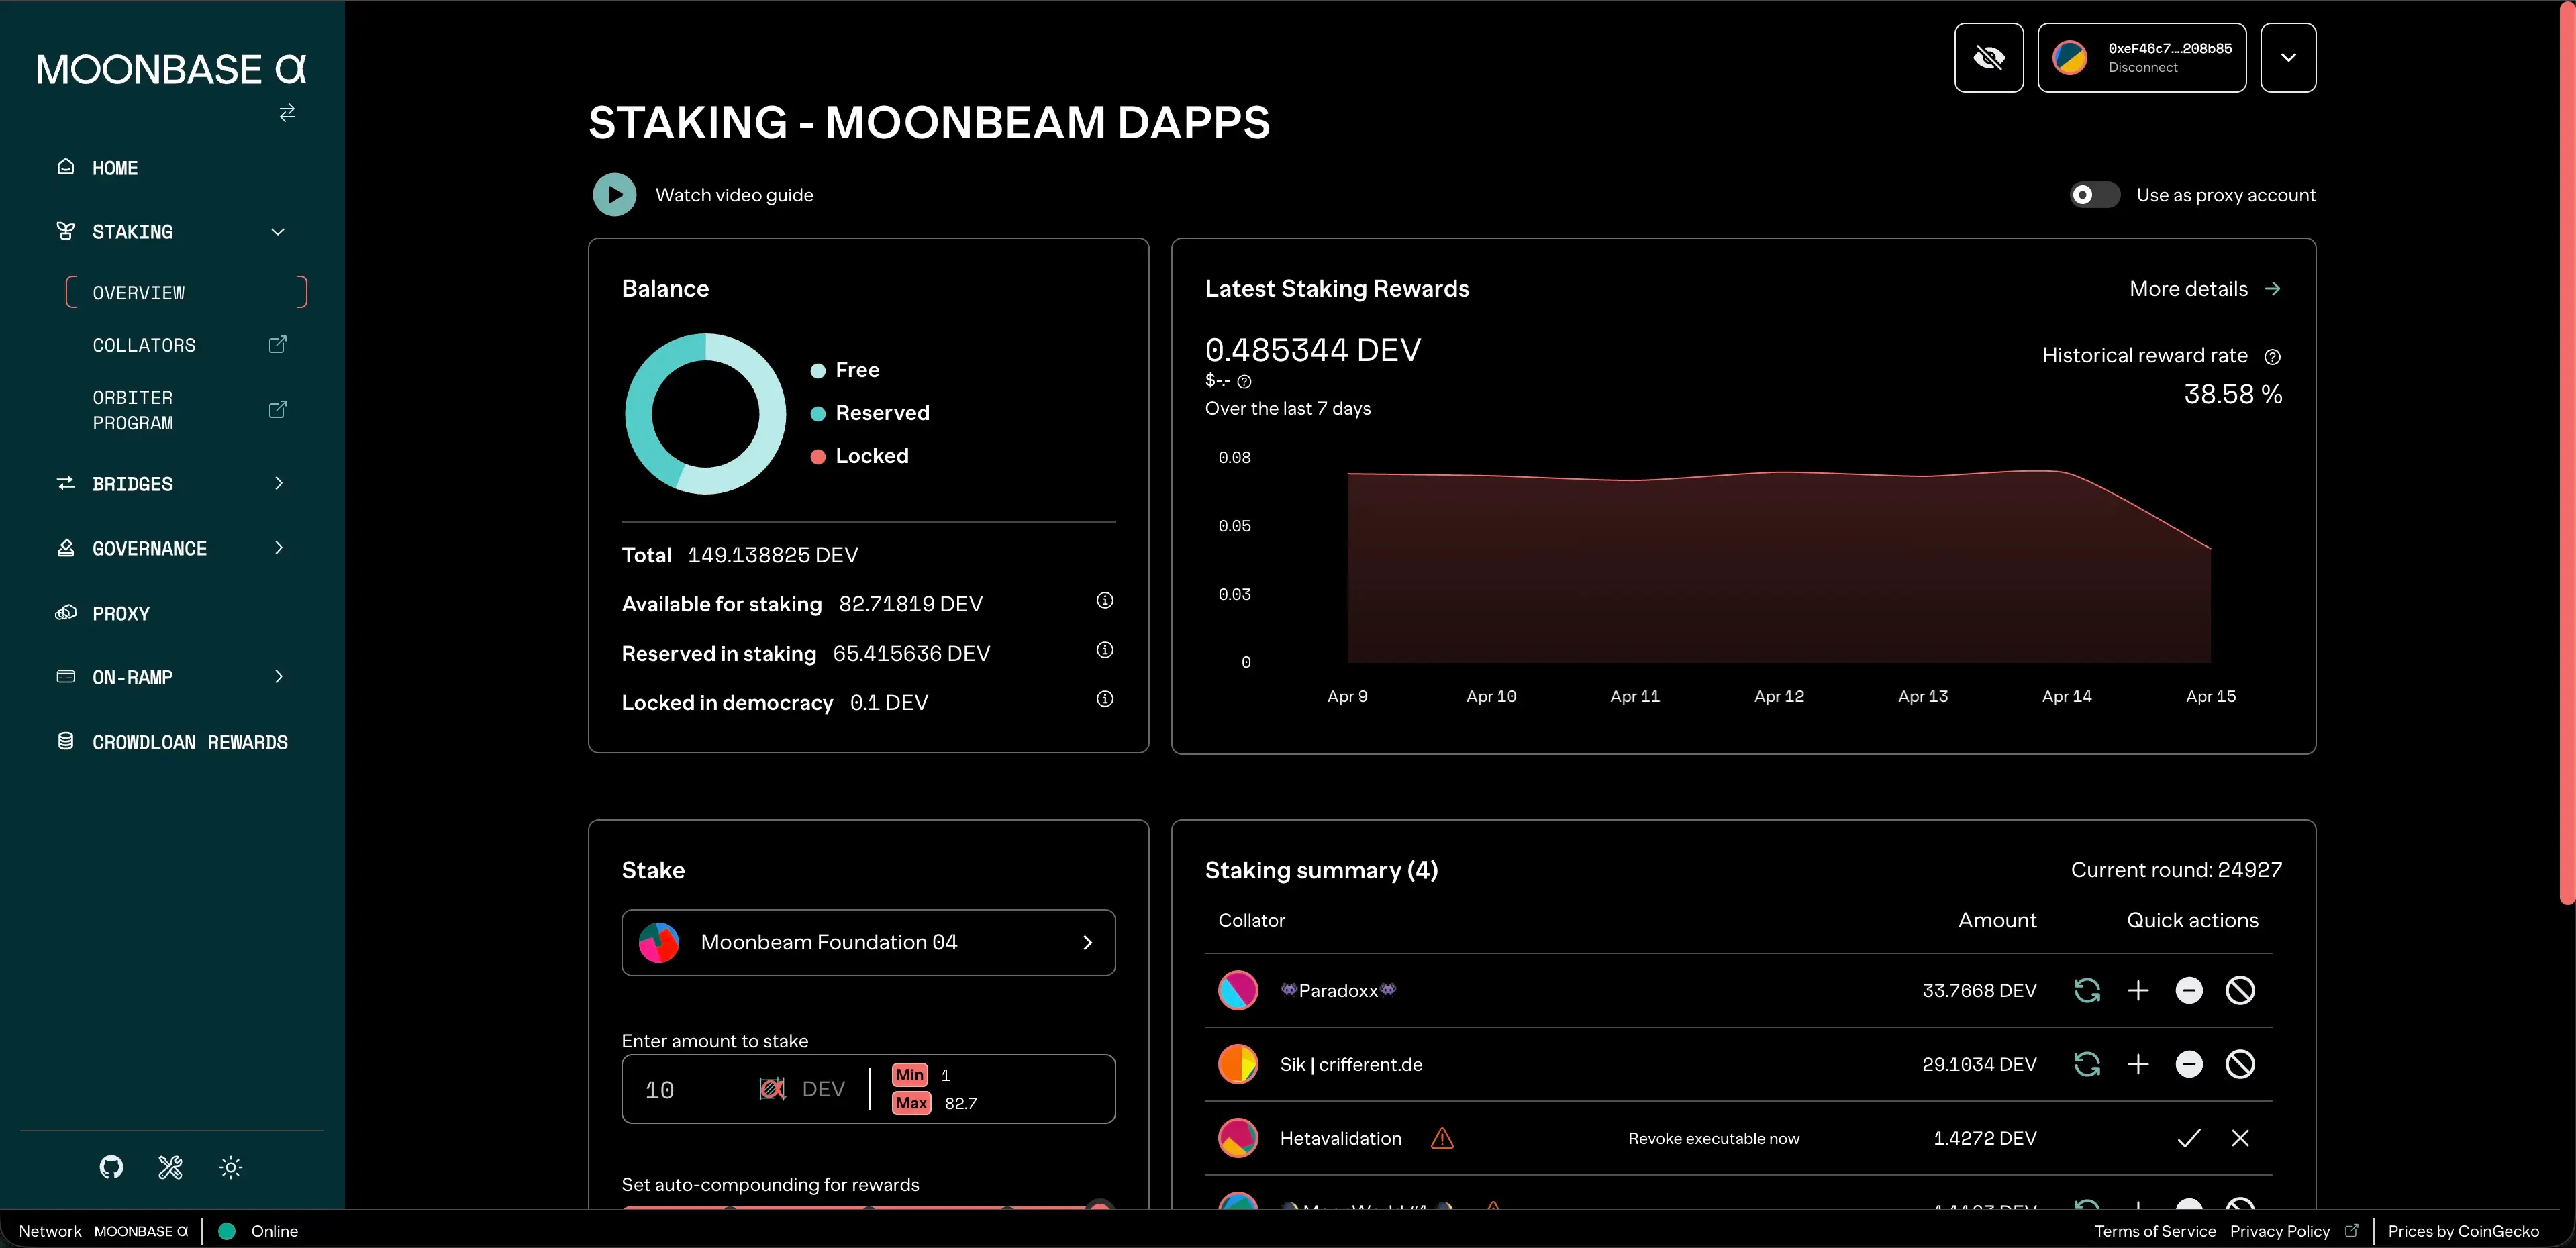Click auto-compound refresh icon for Sik | crifferent.de
The width and height of the screenshot is (2576, 1248).
click(x=2087, y=1064)
